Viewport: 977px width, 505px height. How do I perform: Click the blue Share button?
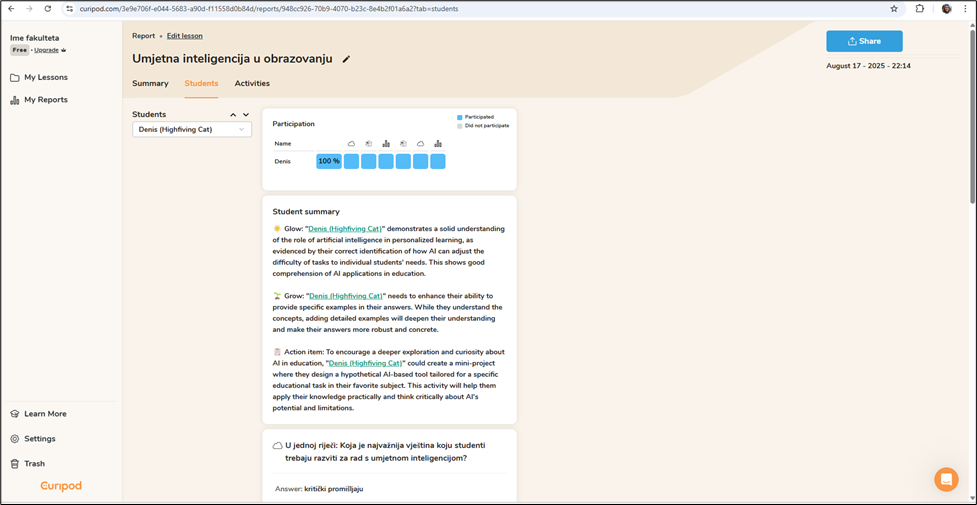(x=864, y=41)
